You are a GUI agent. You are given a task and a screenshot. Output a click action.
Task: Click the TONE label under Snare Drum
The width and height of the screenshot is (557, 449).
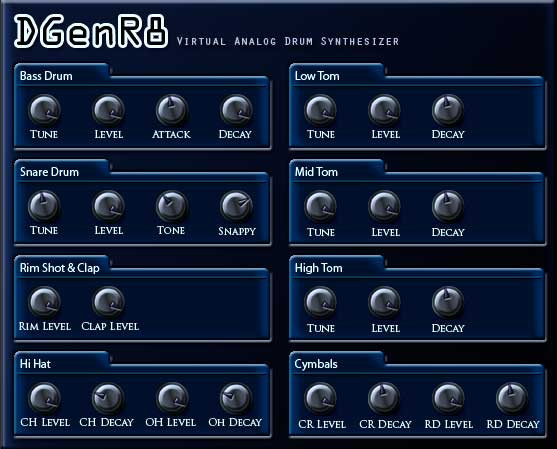(171, 230)
